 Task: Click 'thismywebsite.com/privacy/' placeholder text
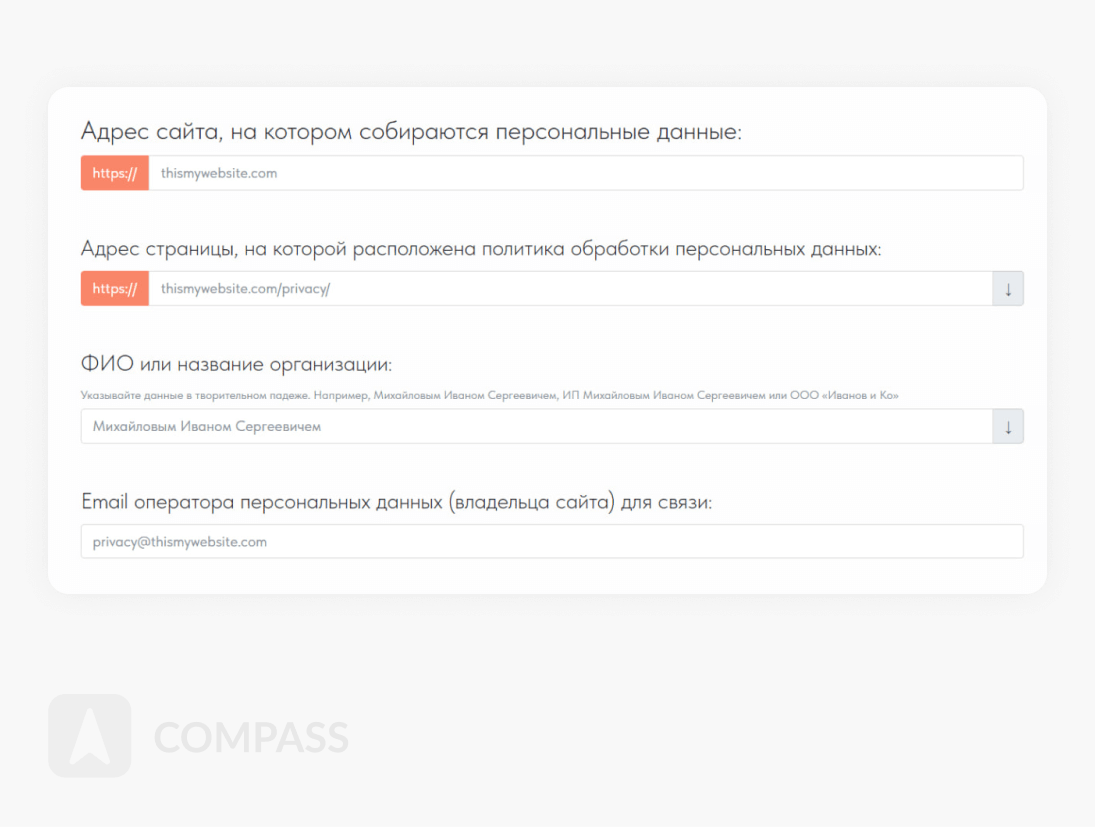point(245,289)
